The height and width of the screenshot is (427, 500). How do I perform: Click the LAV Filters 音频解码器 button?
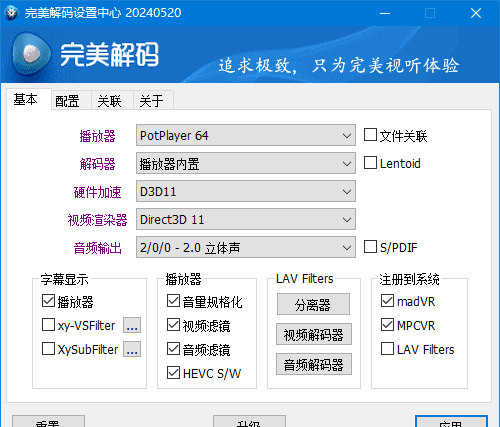[x=314, y=364]
